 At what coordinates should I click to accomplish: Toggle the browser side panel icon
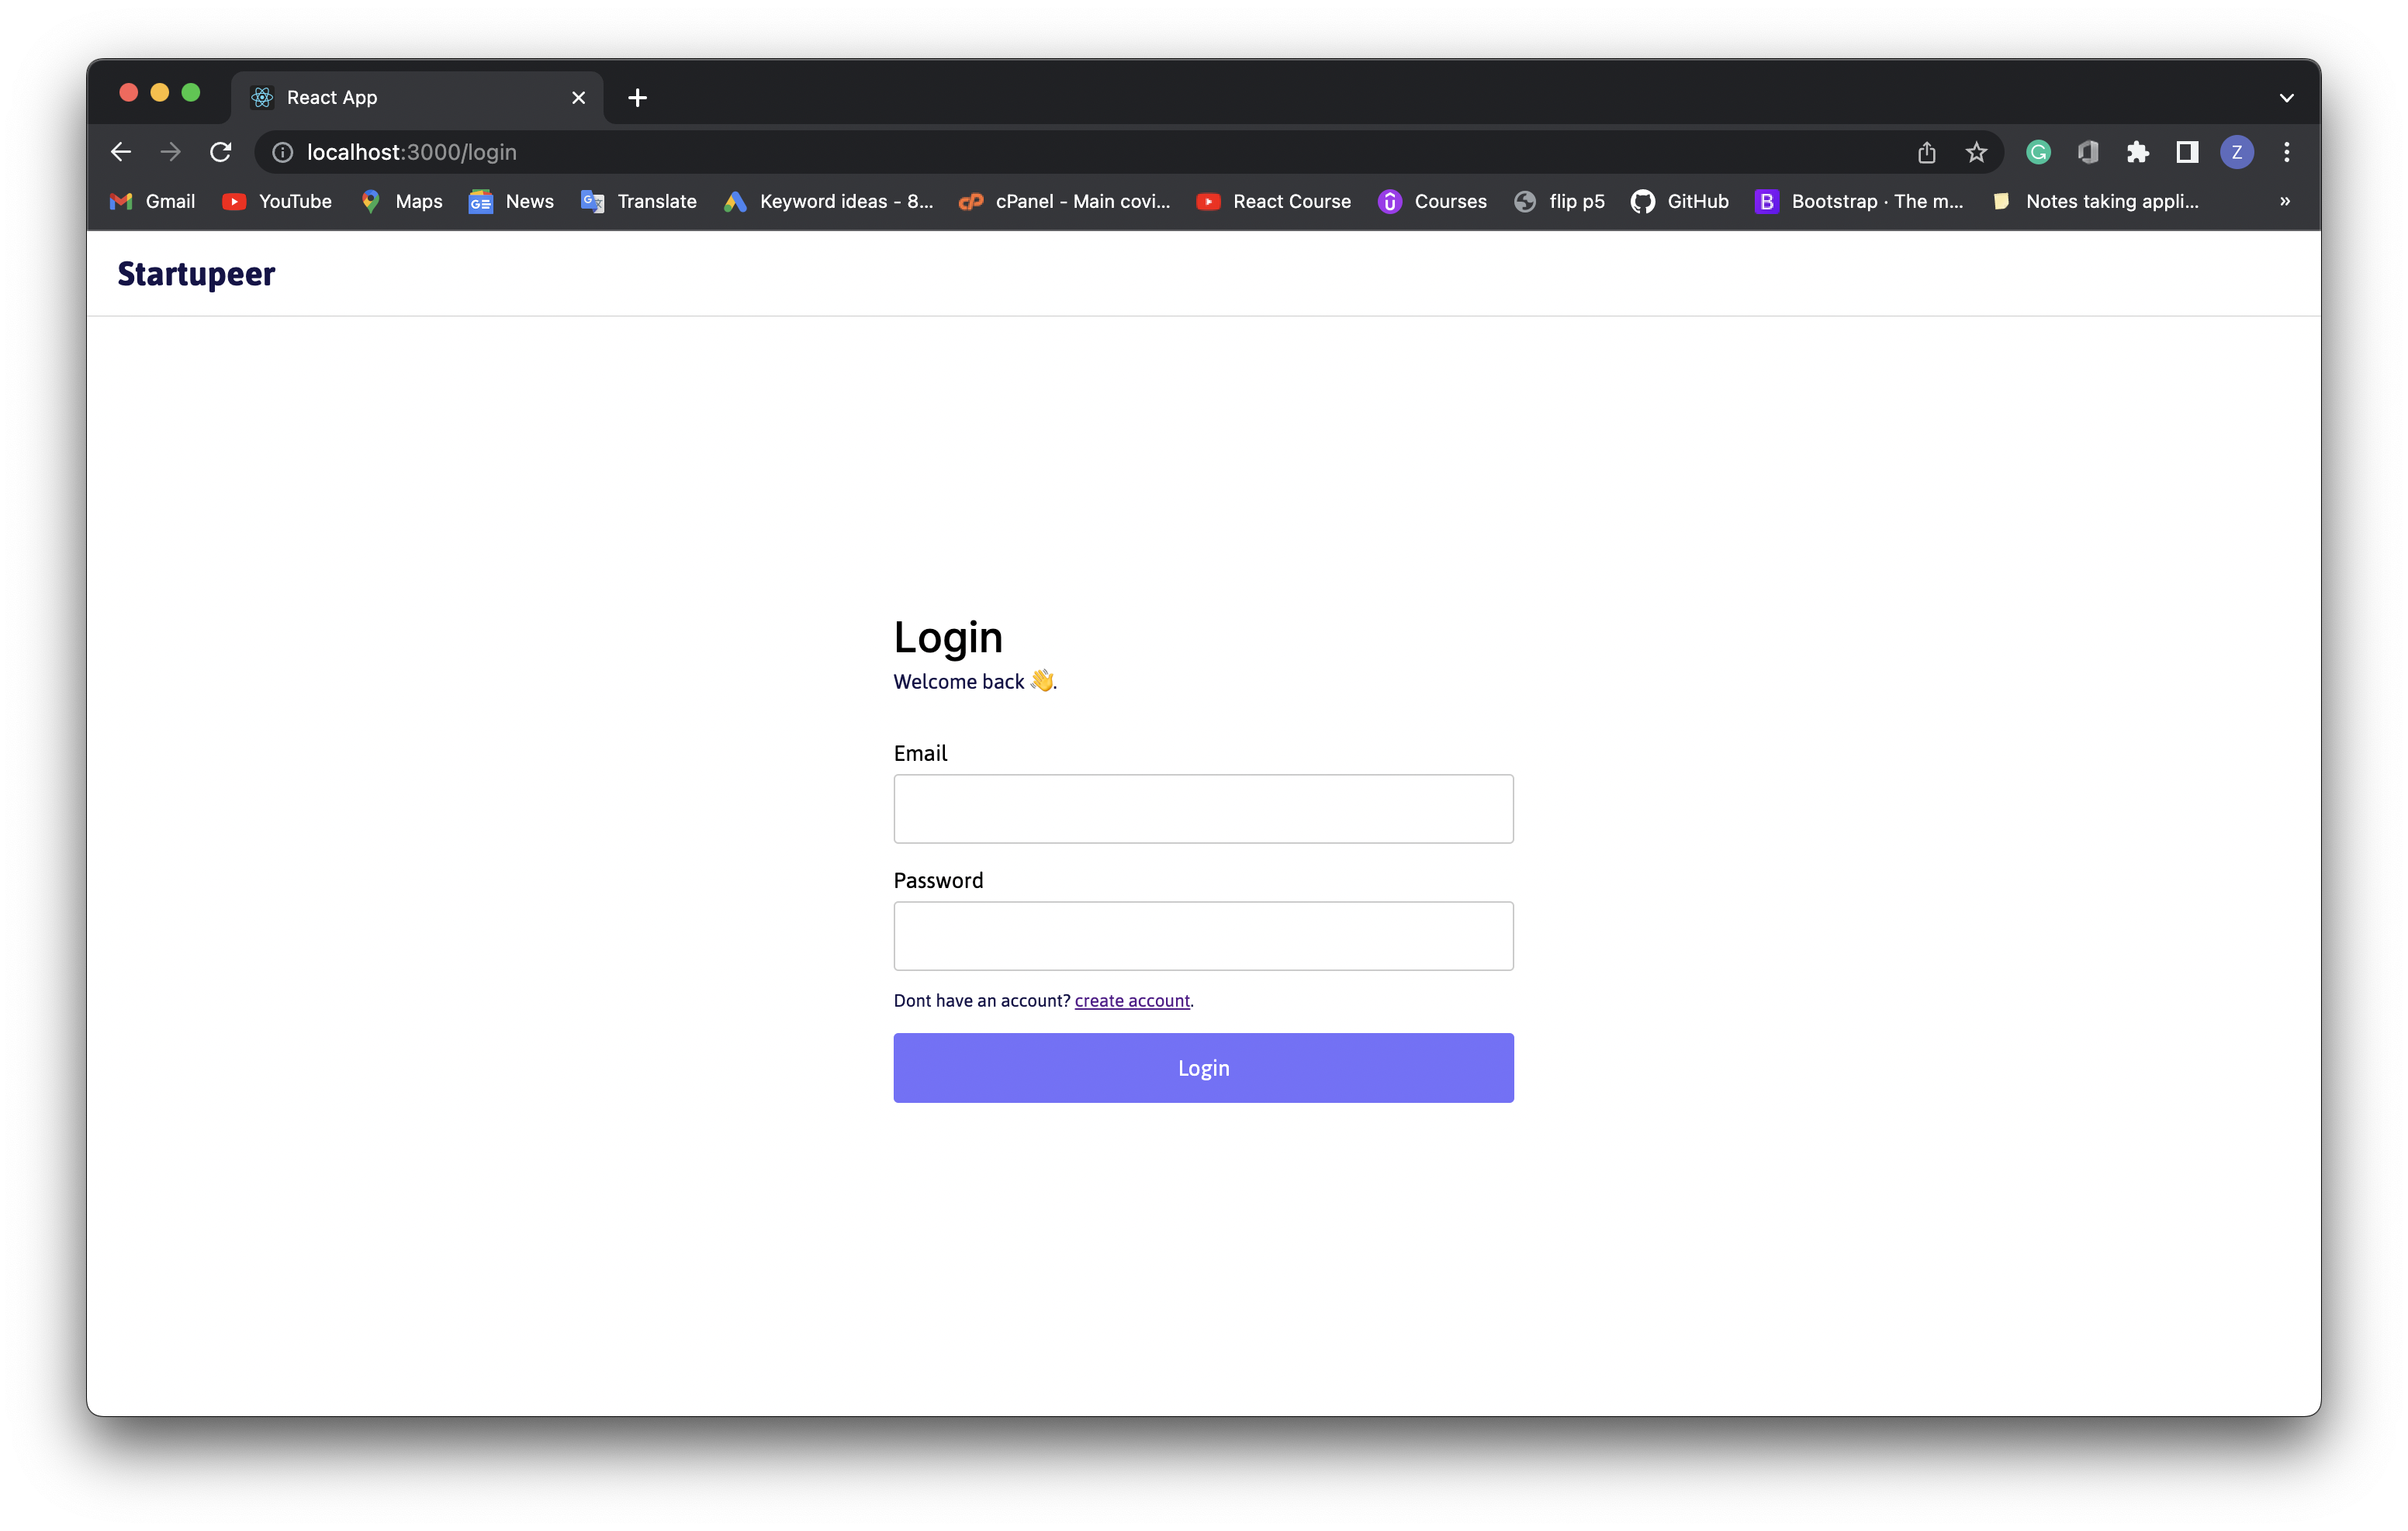tap(2187, 152)
